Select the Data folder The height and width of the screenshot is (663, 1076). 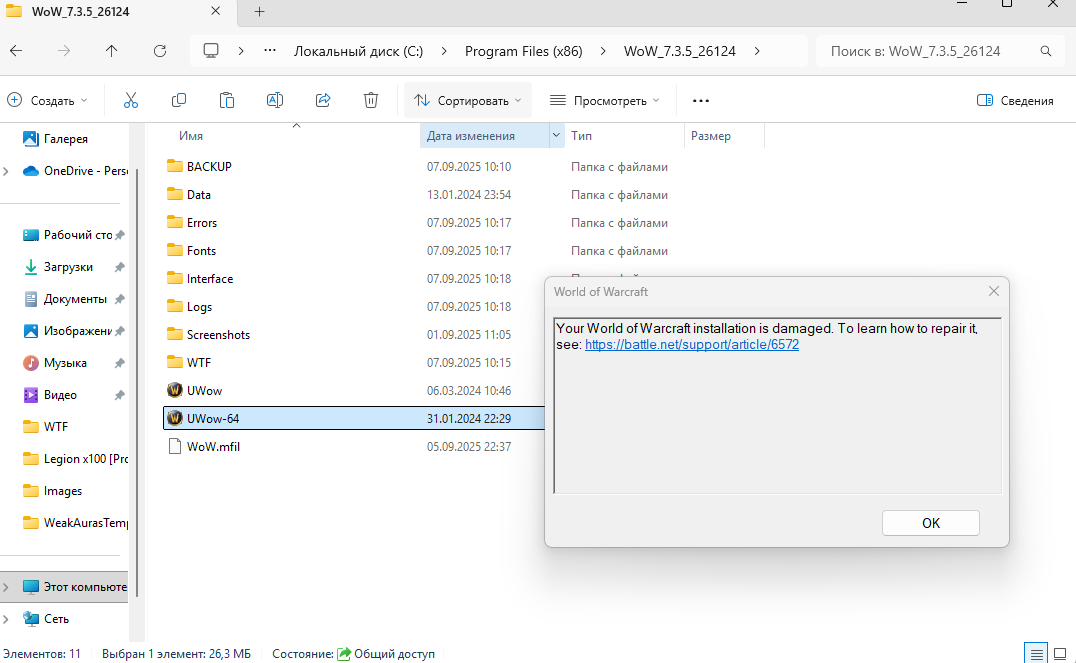[198, 194]
